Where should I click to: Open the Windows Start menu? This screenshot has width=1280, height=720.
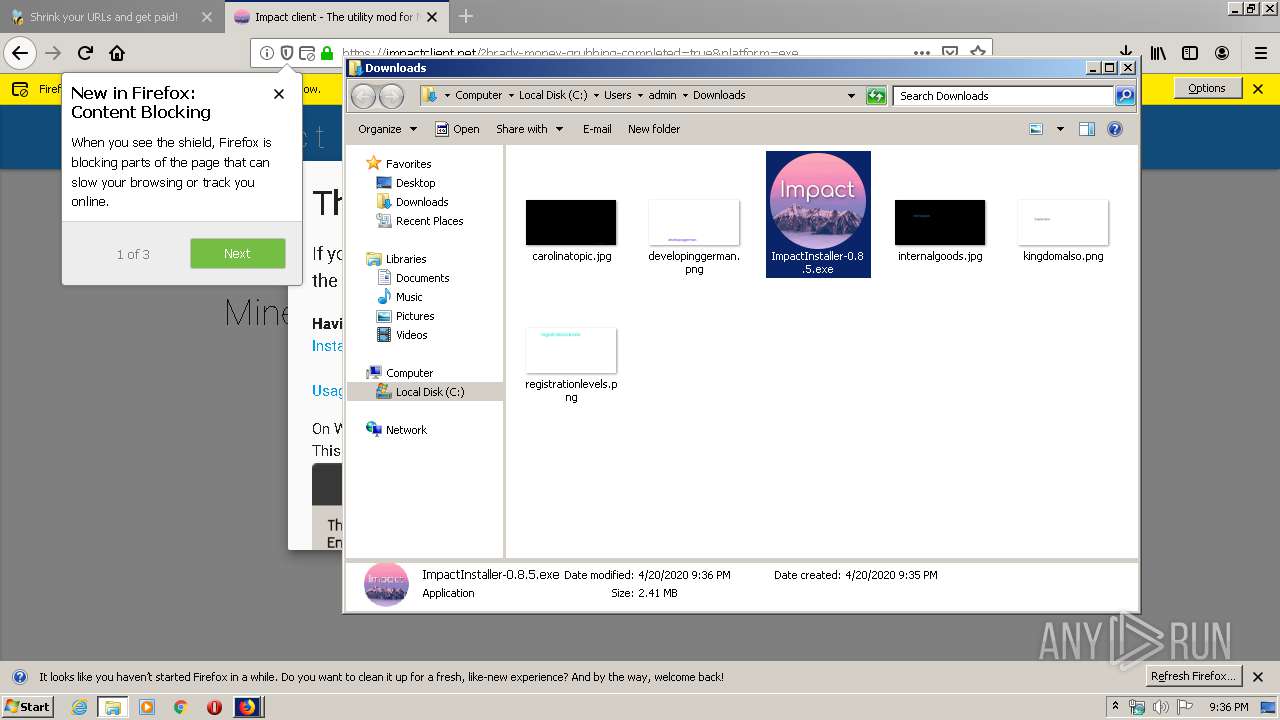coord(28,707)
